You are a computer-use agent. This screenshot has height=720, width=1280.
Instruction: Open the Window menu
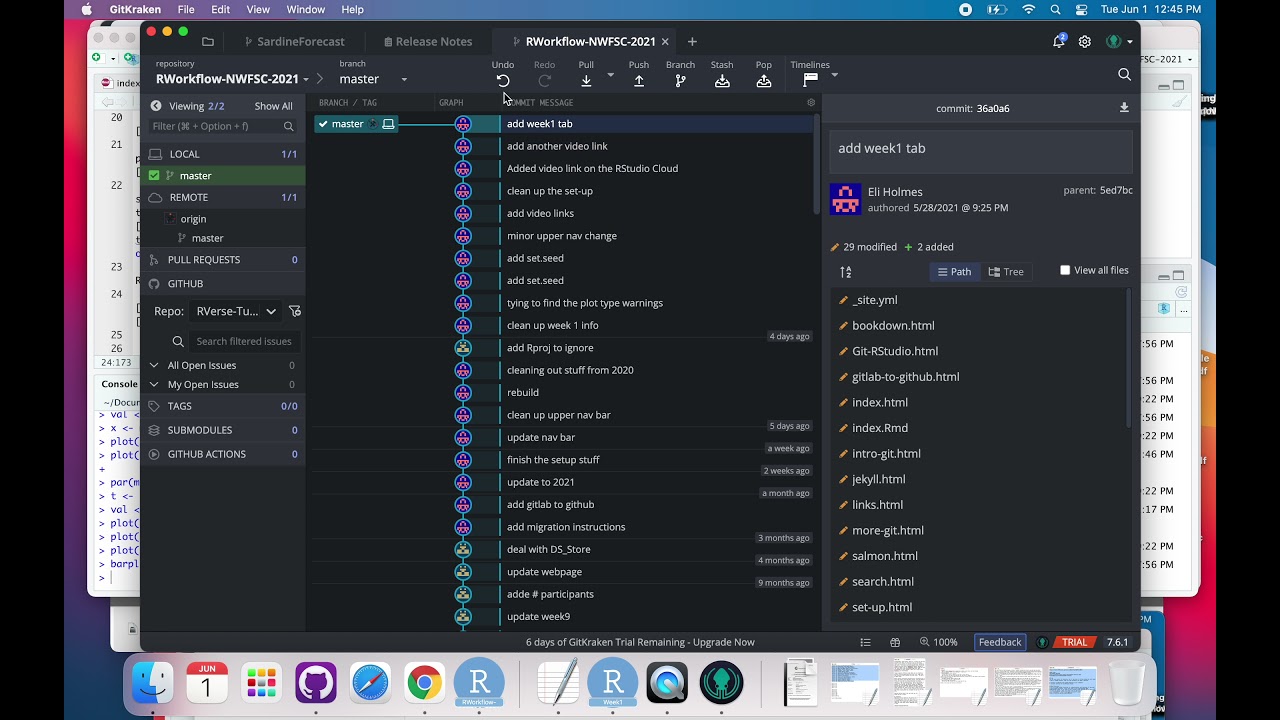[305, 9]
